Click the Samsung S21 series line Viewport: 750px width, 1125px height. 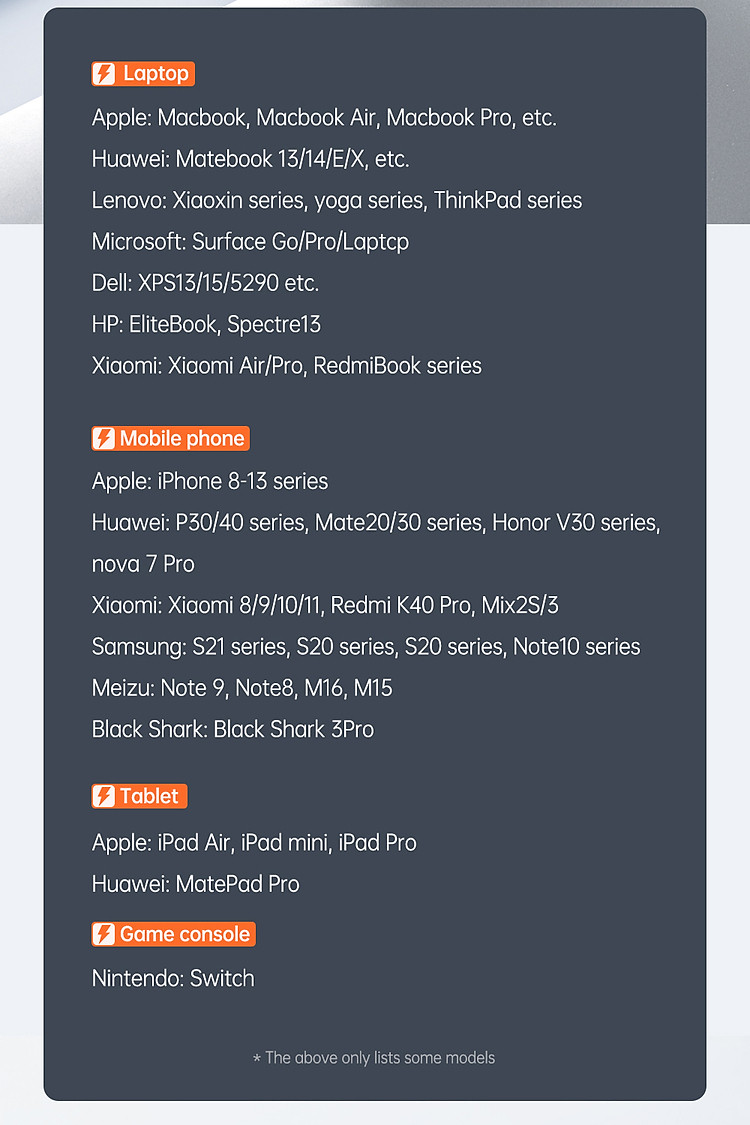366,647
